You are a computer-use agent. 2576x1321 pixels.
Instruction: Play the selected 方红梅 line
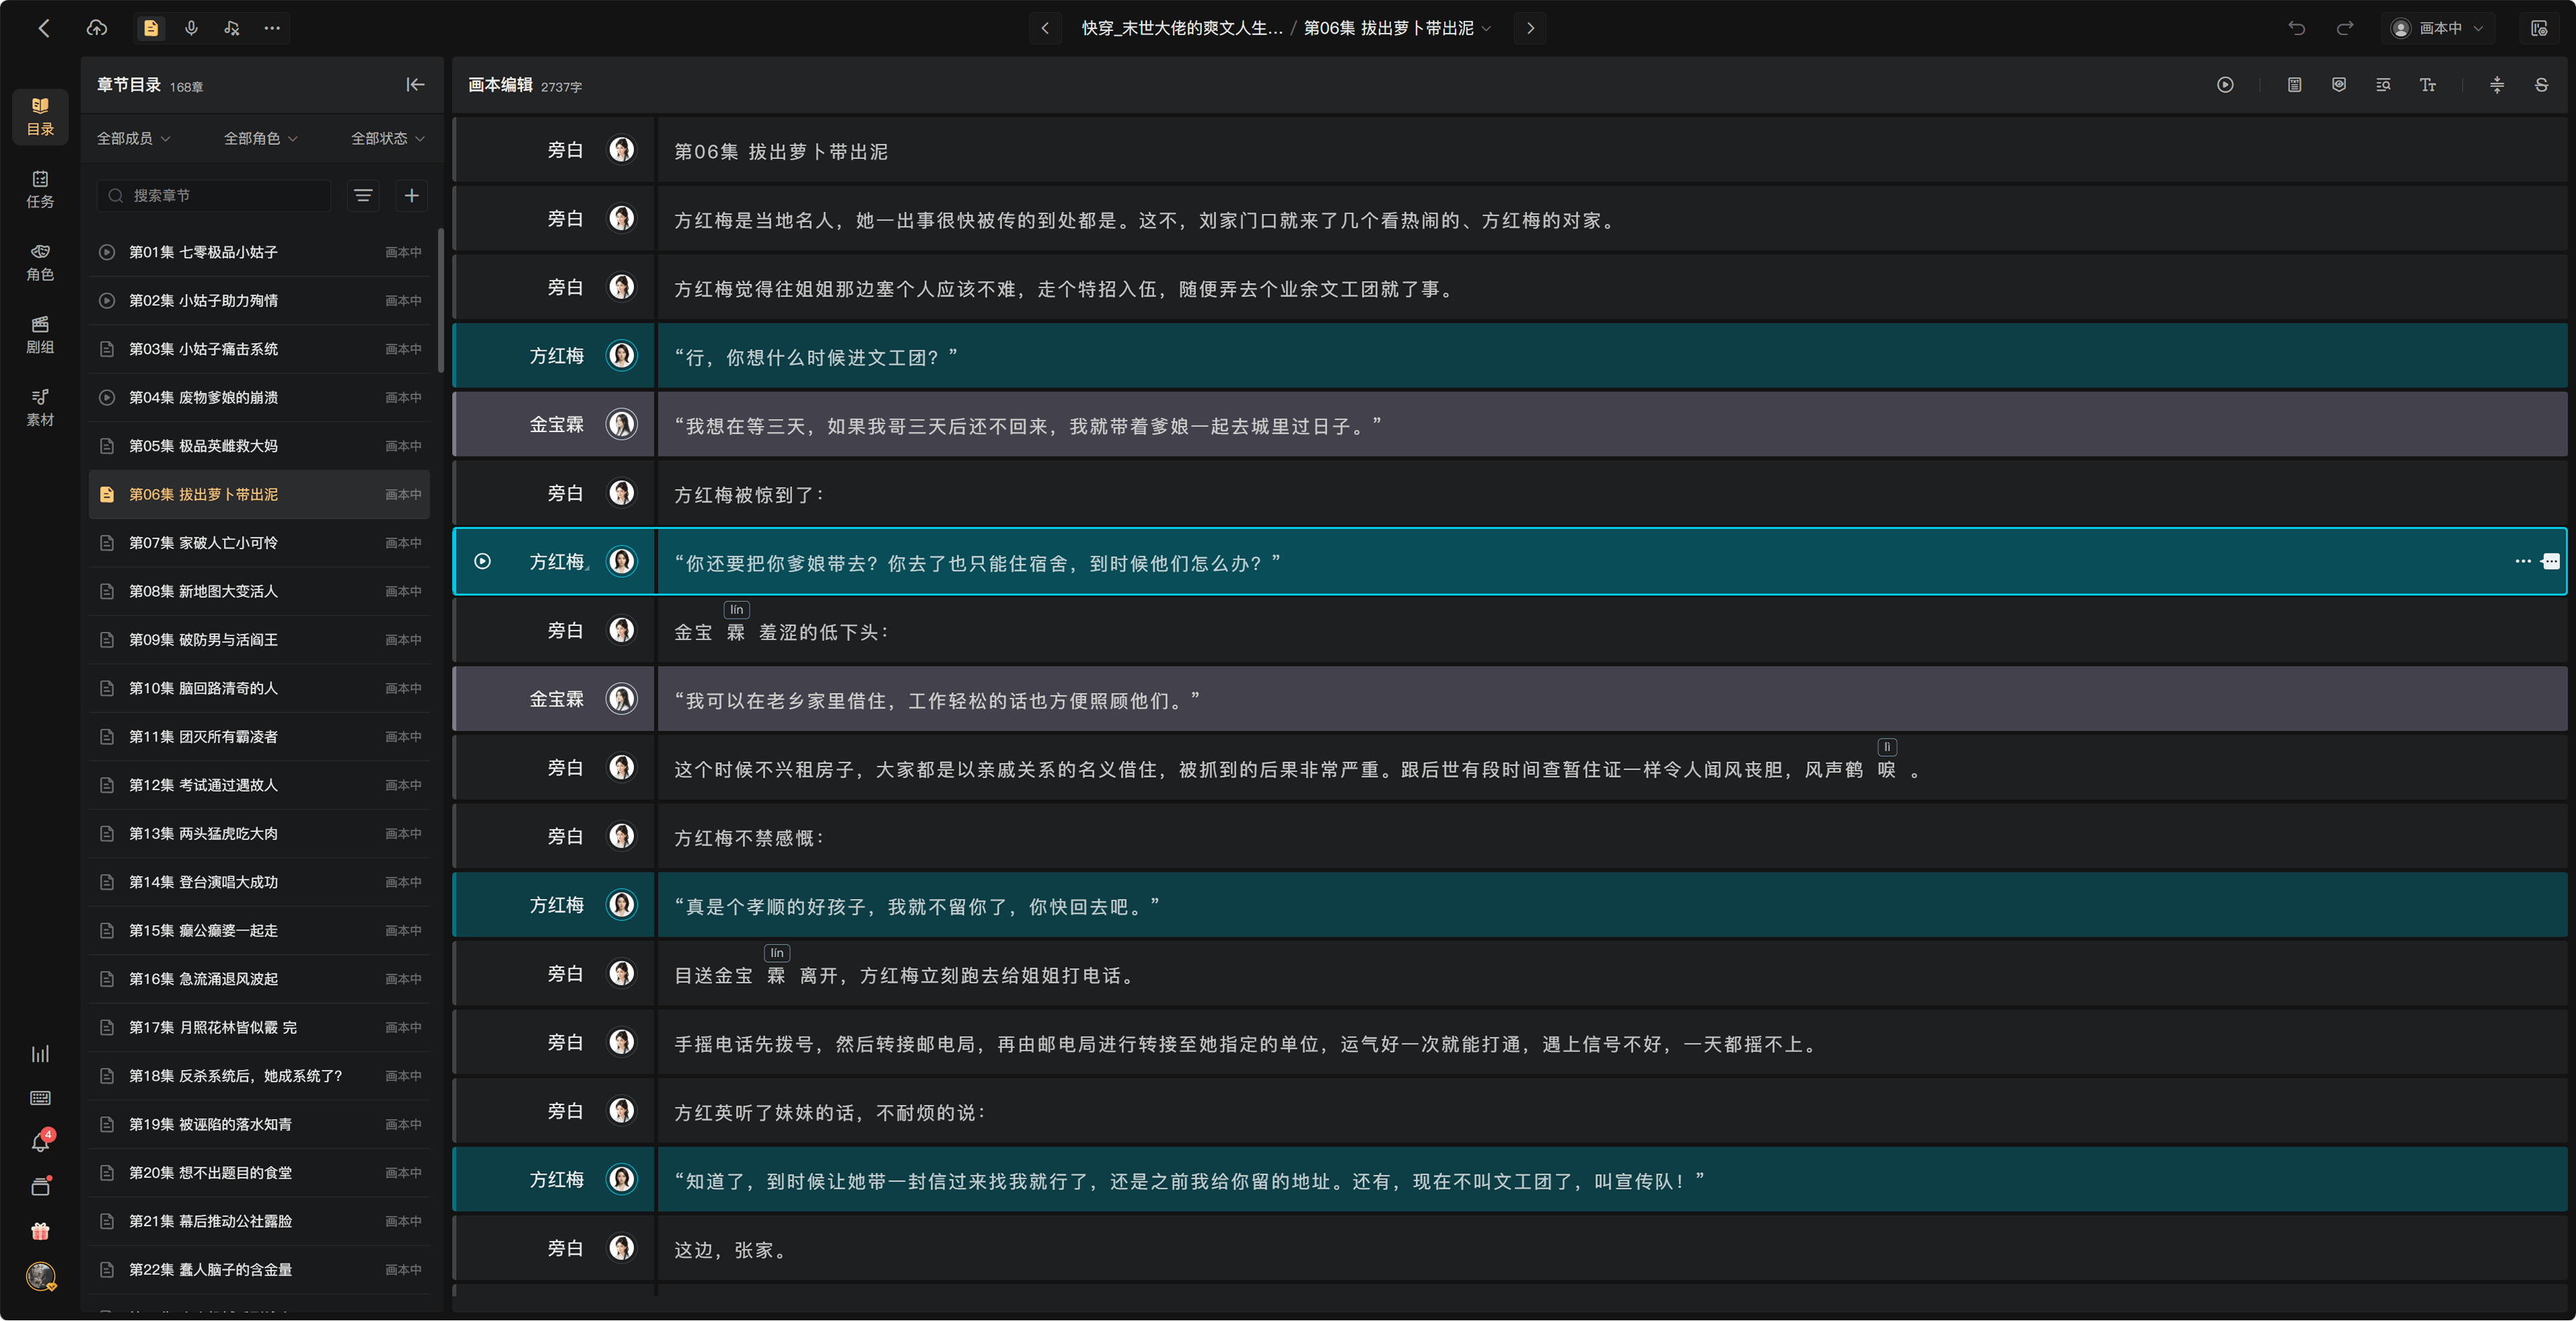[x=482, y=562]
